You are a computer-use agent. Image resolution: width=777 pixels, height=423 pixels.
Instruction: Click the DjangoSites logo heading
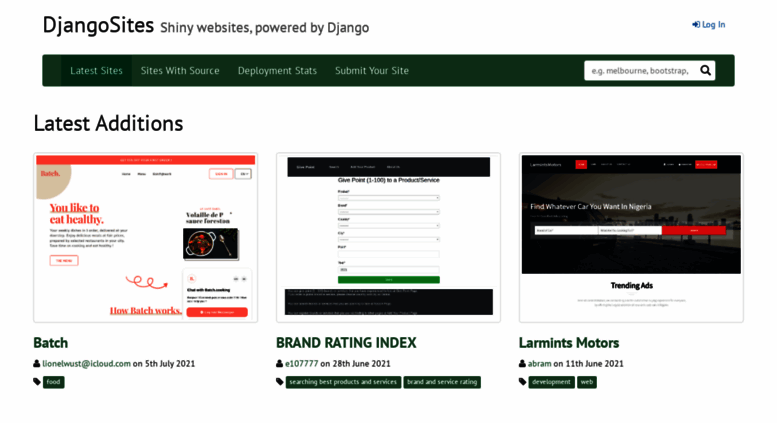(98, 25)
